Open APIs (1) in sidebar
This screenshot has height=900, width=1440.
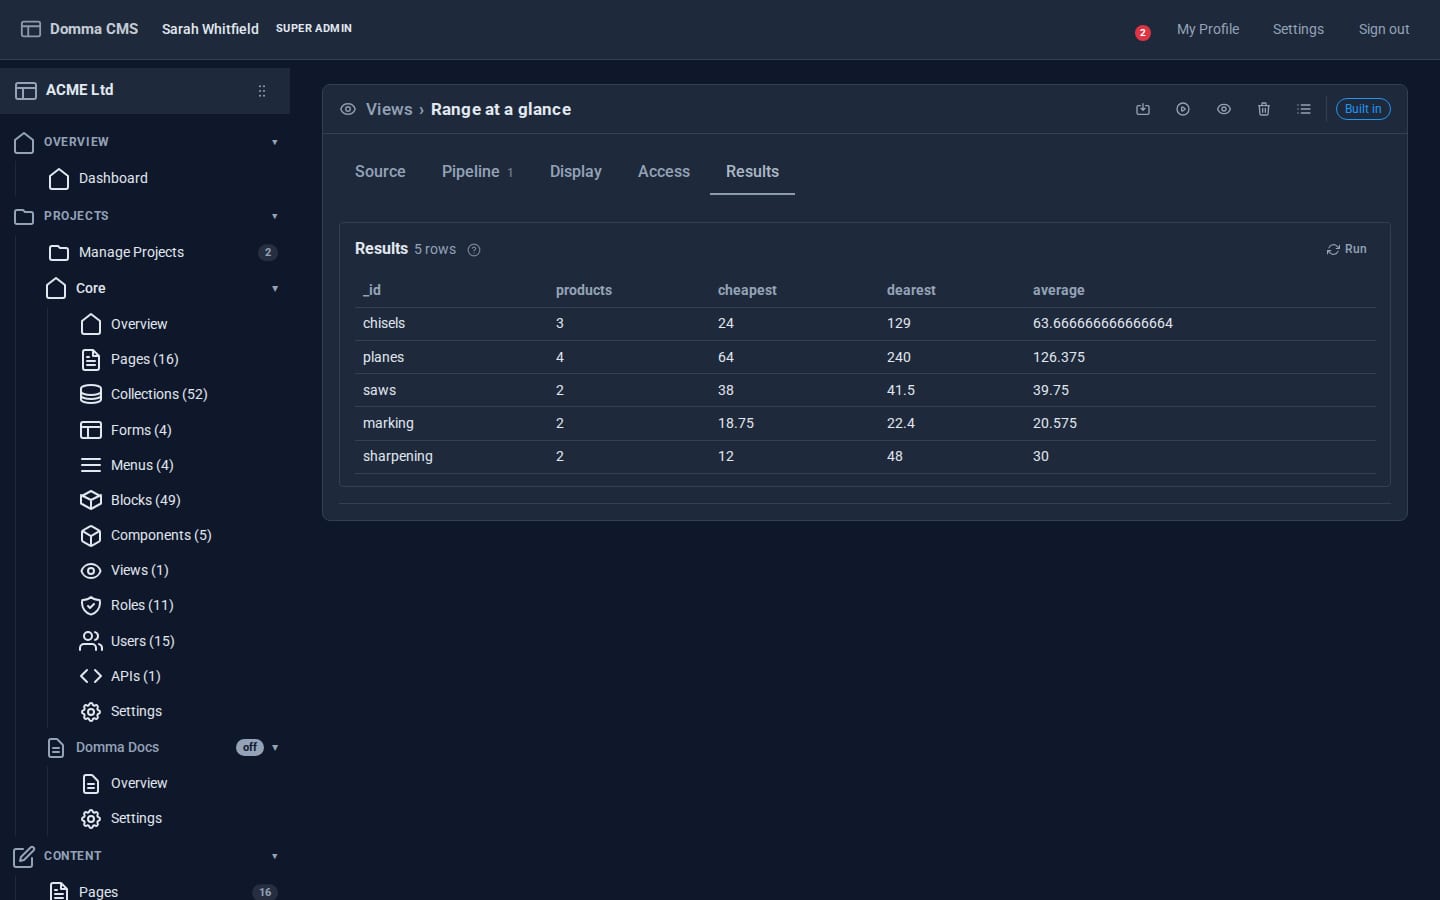pos(135,676)
